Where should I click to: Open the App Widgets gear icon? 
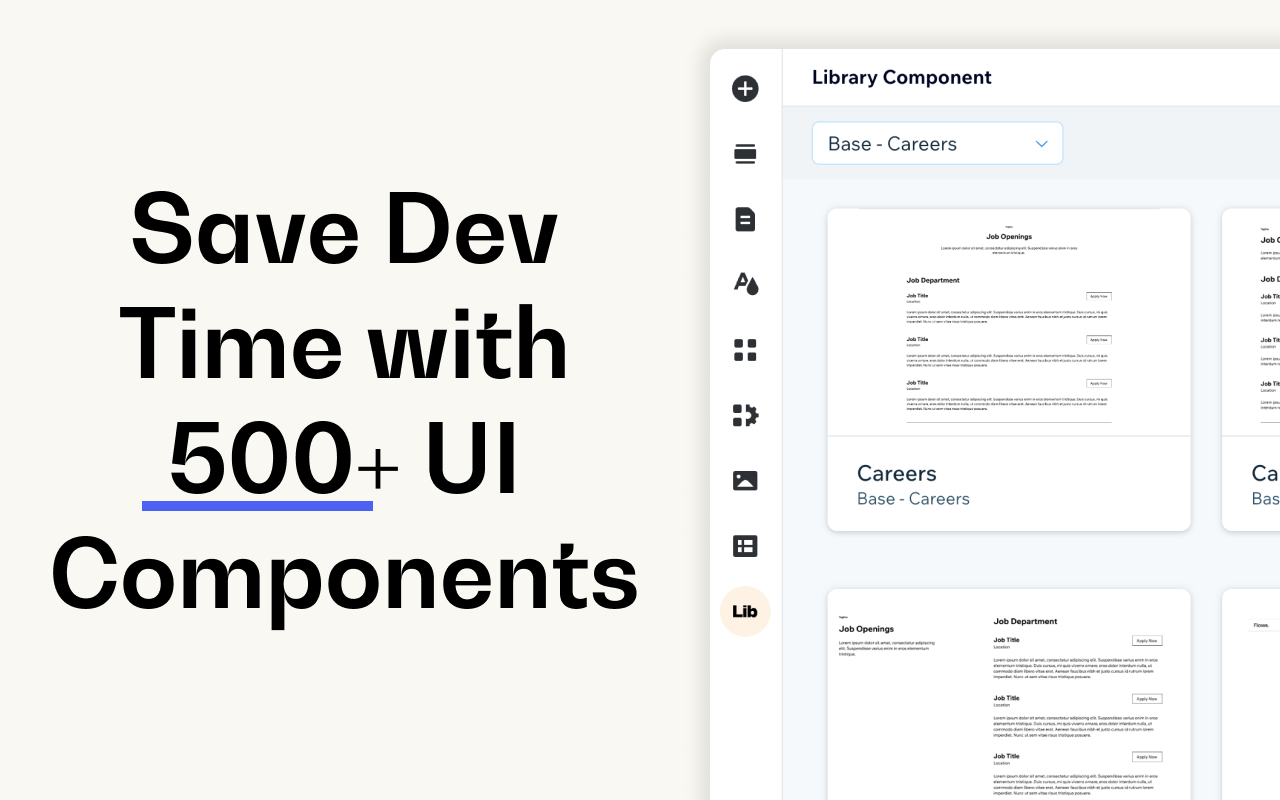click(745, 415)
